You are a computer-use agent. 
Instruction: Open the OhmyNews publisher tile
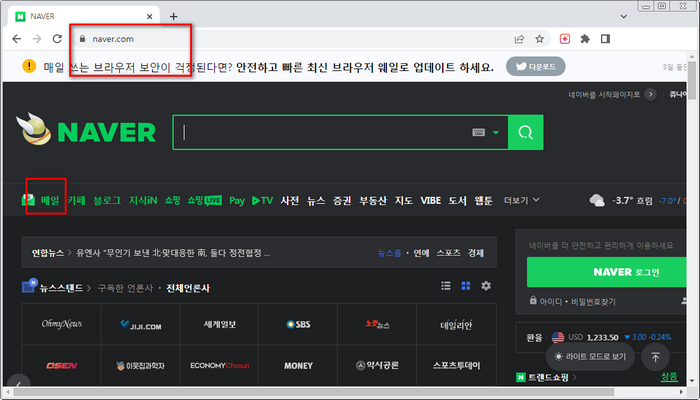pyautogui.click(x=62, y=324)
